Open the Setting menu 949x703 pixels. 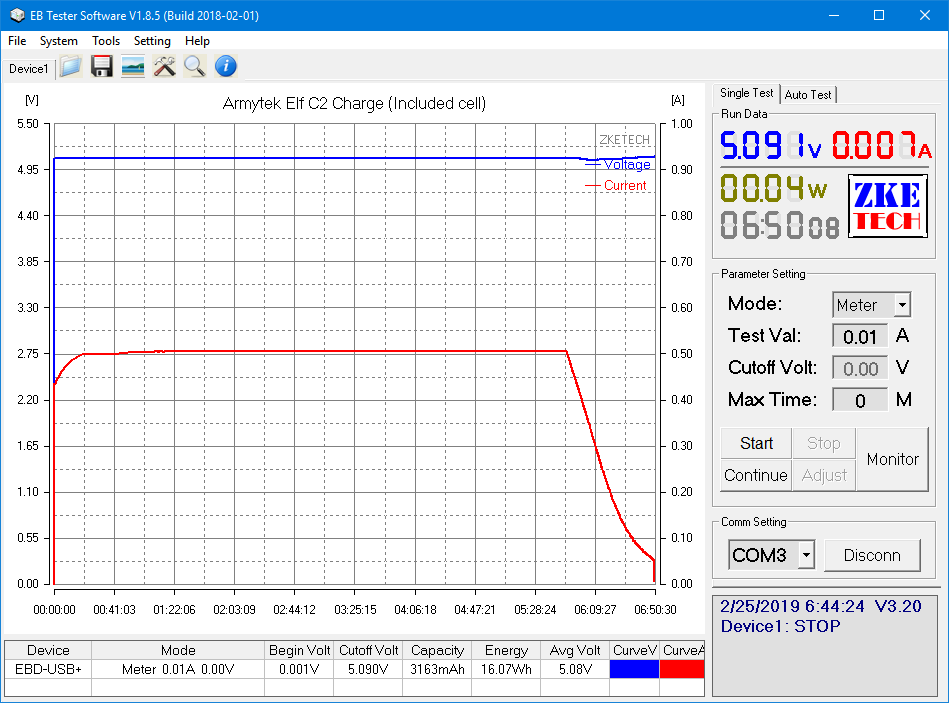(152, 41)
